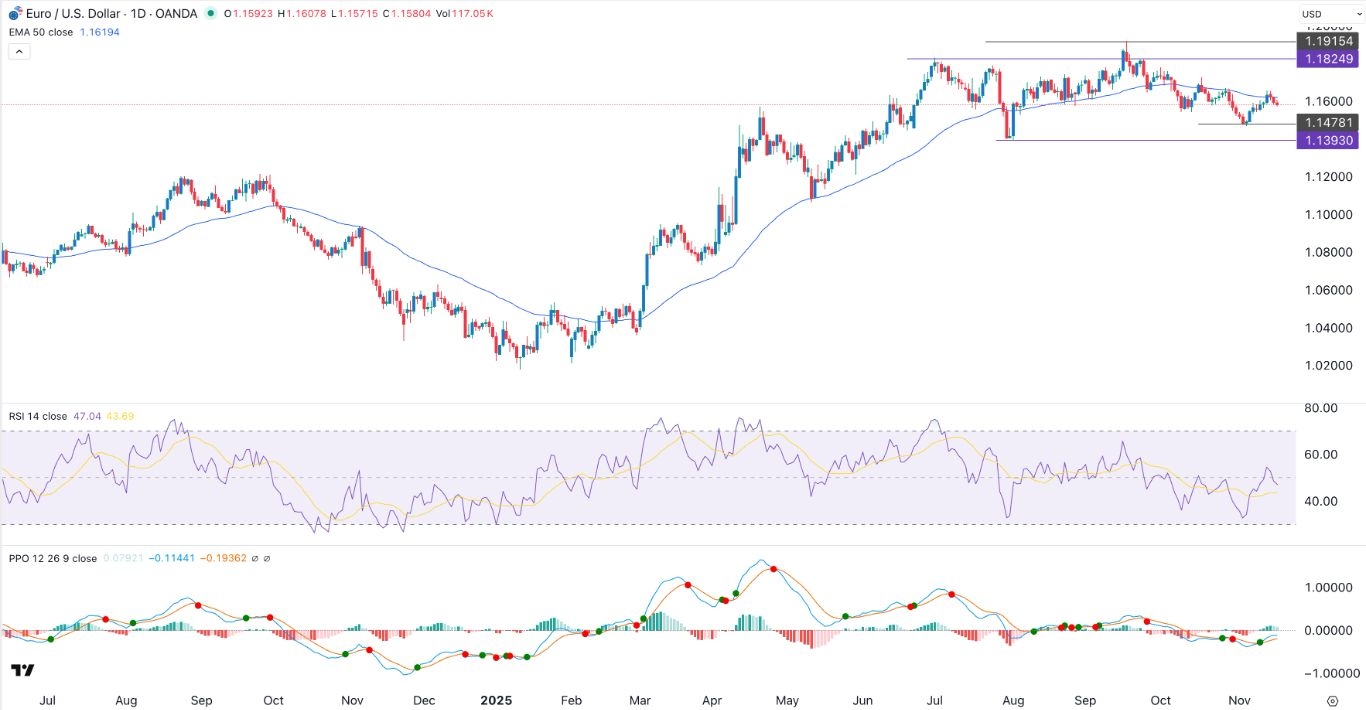Image resolution: width=1366 pixels, height=710 pixels.
Task: Expand the PPO 12 26 9 indicator legend
Action: 50,558
